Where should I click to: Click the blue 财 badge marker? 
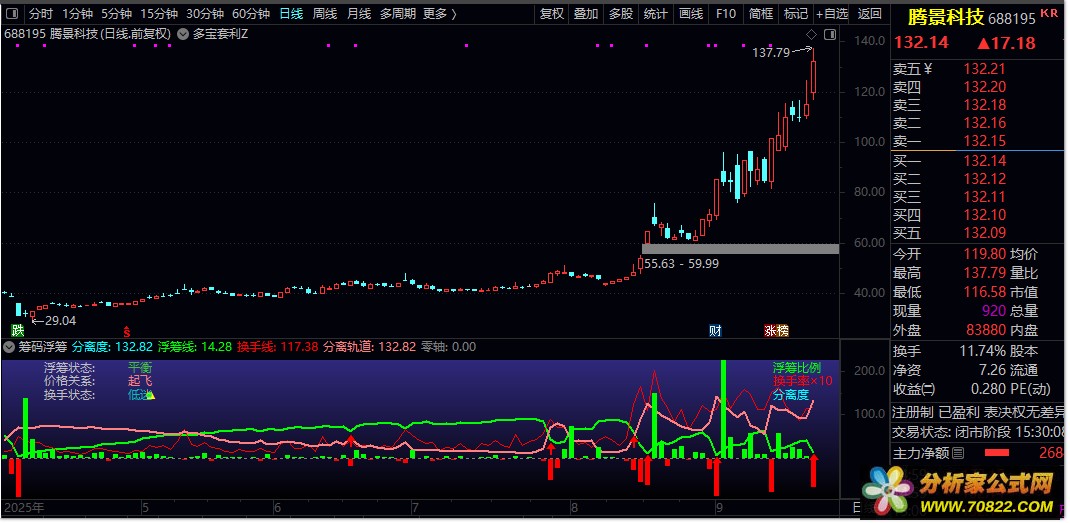pos(715,331)
